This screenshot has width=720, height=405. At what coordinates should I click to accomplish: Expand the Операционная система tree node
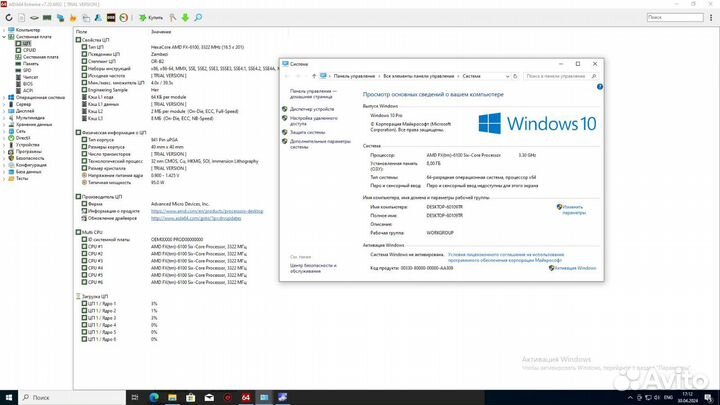pyautogui.click(x=4, y=97)
